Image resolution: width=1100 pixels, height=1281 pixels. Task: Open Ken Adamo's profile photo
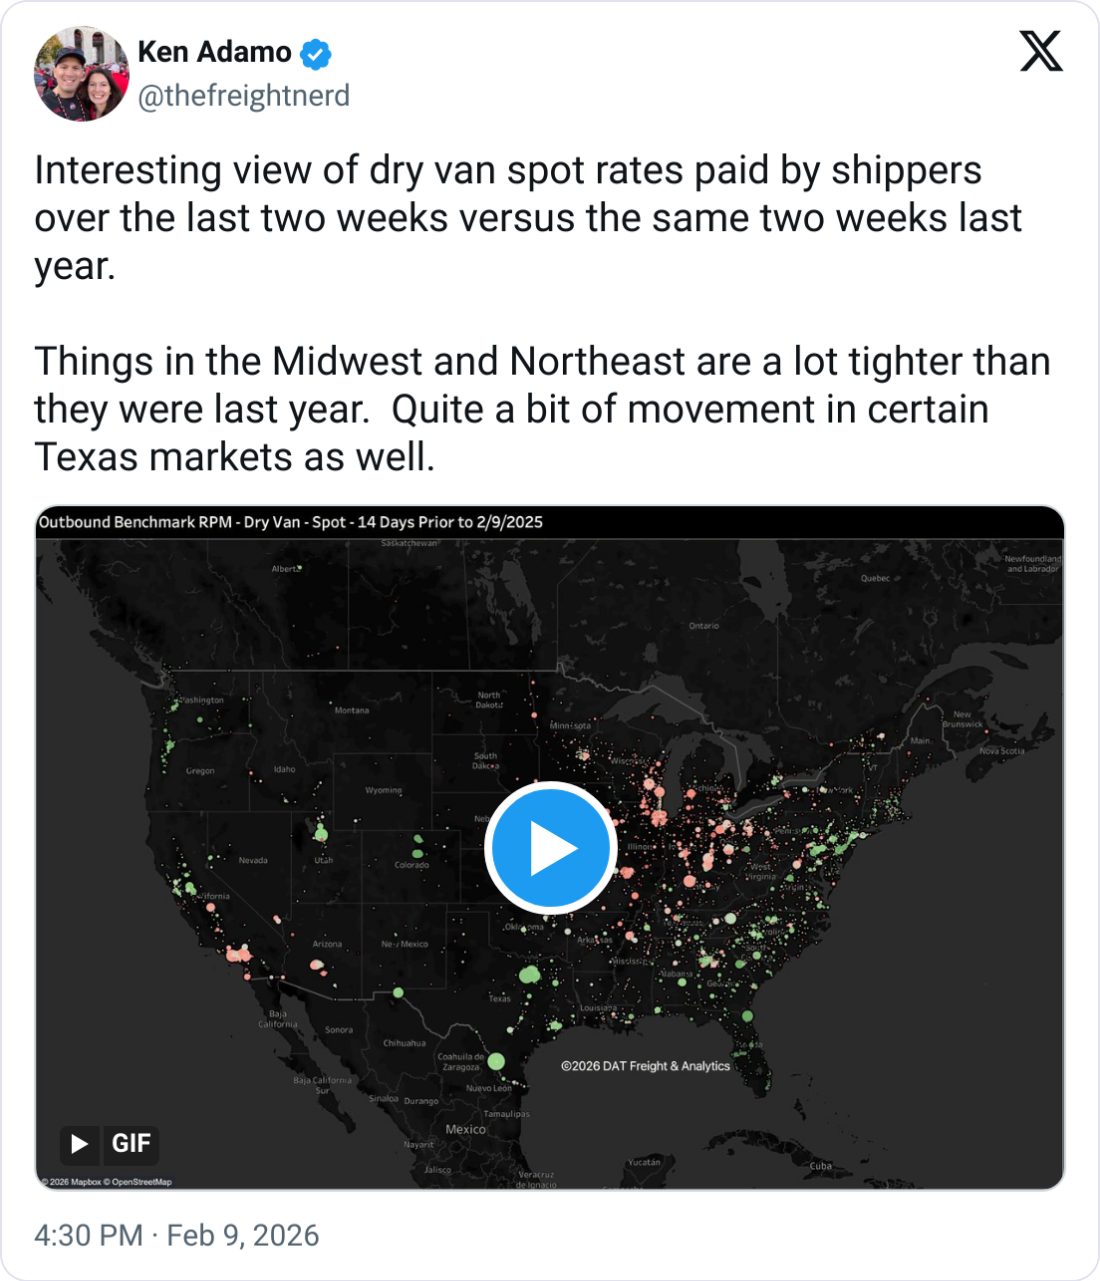point(81,74)
